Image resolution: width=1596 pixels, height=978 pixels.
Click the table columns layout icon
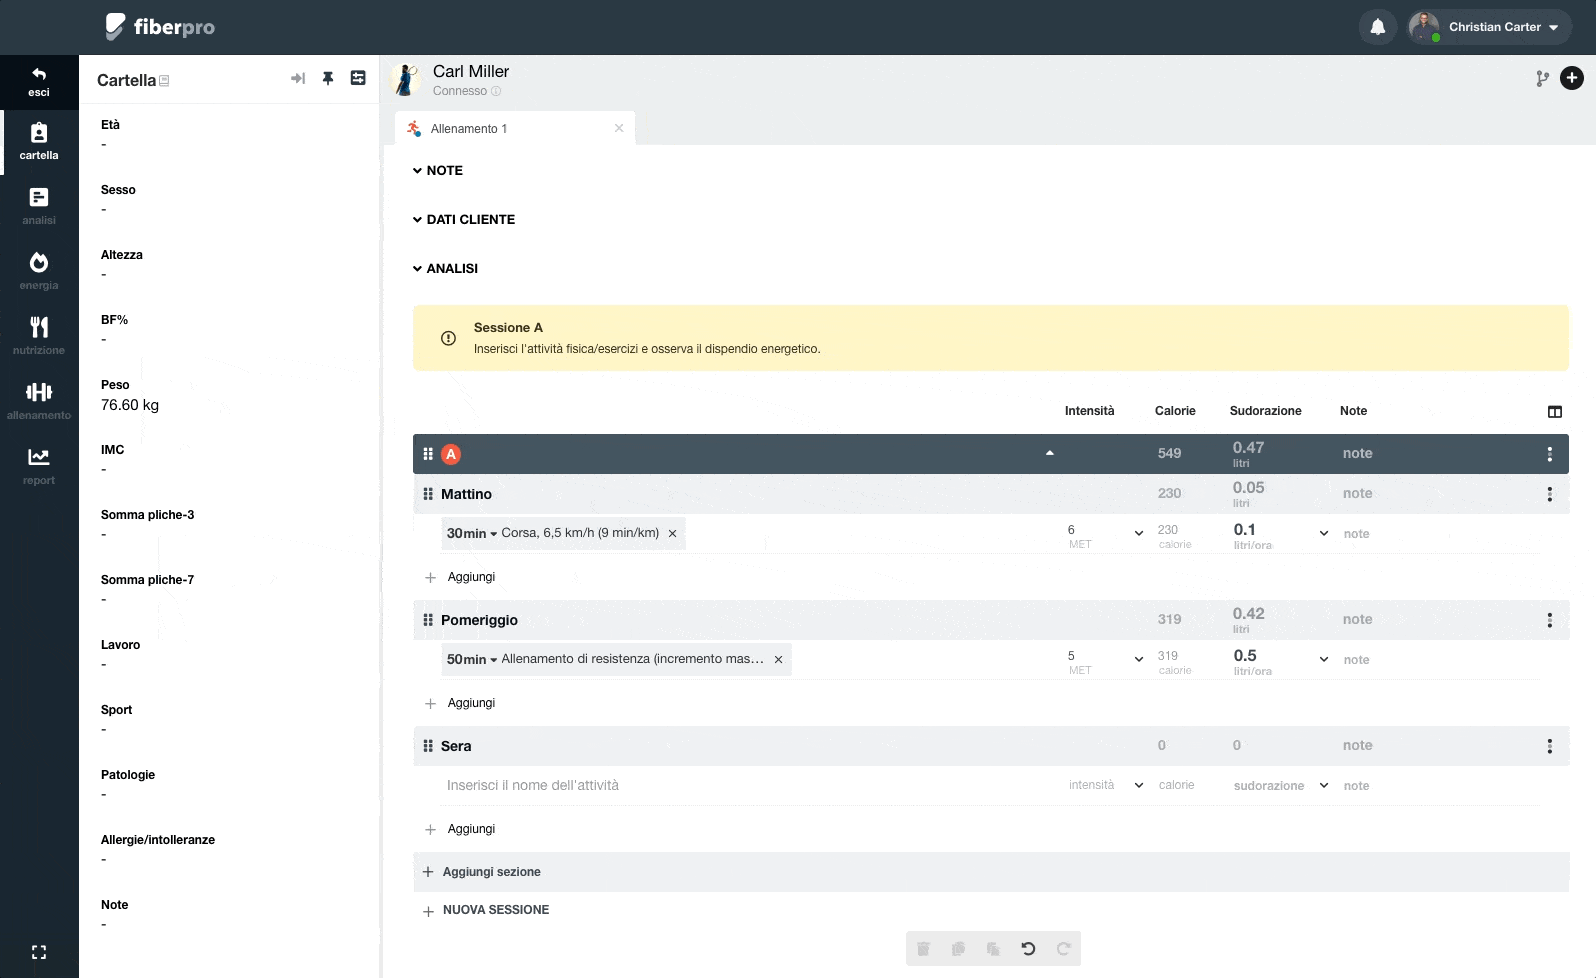coord(1555,412)
